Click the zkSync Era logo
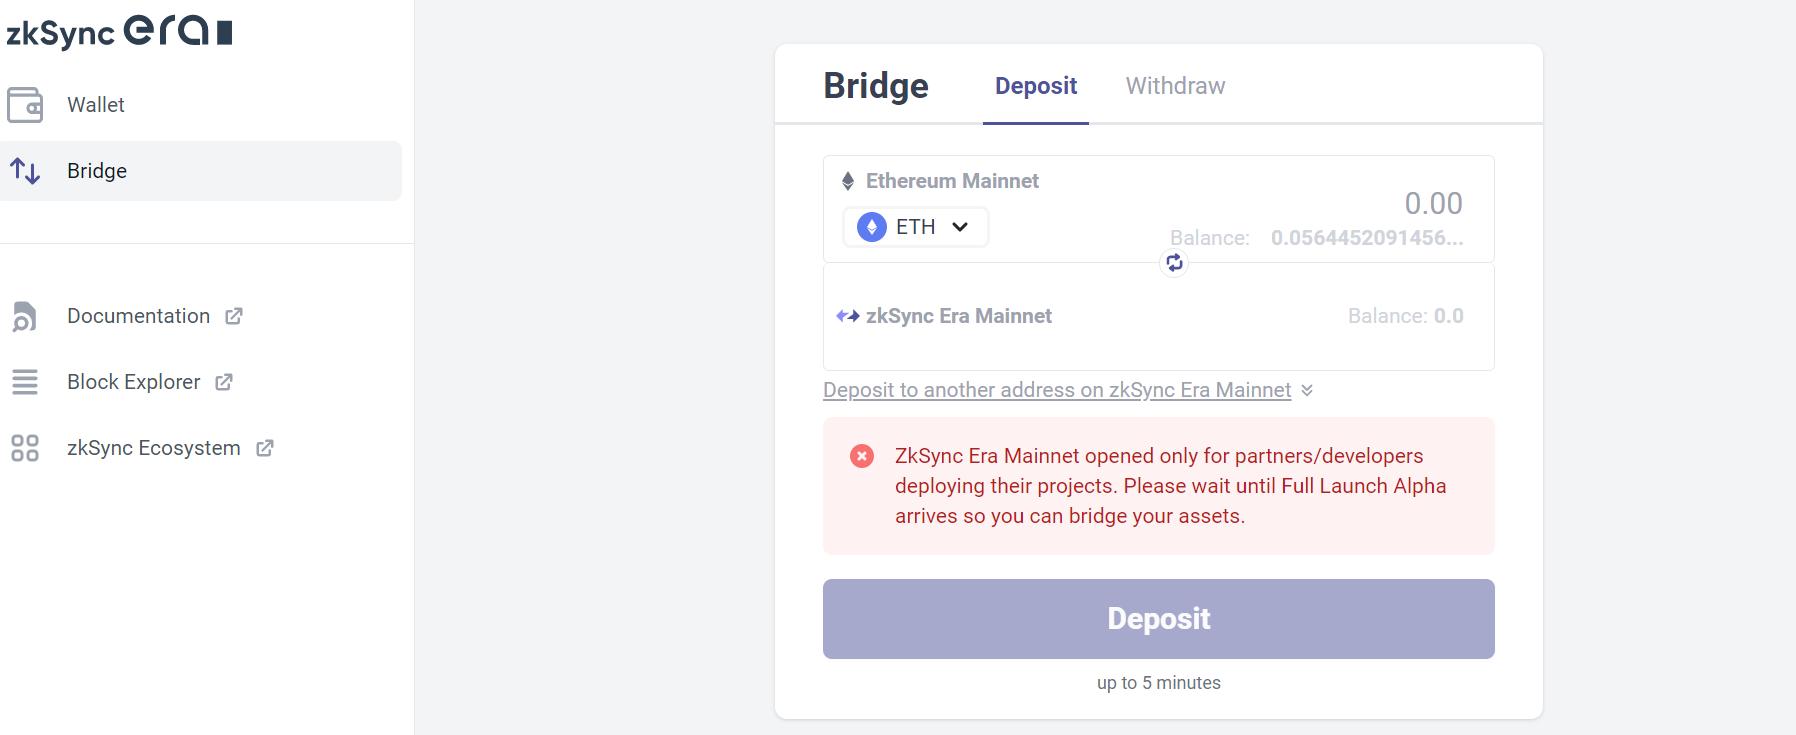This screenshot has width=1796, height=735. (119, 31)
